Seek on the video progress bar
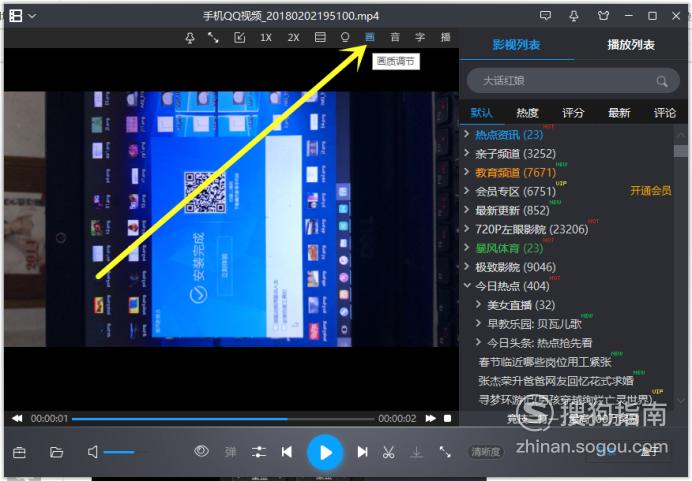Screen dimensions: 692x481 point(223,419)
